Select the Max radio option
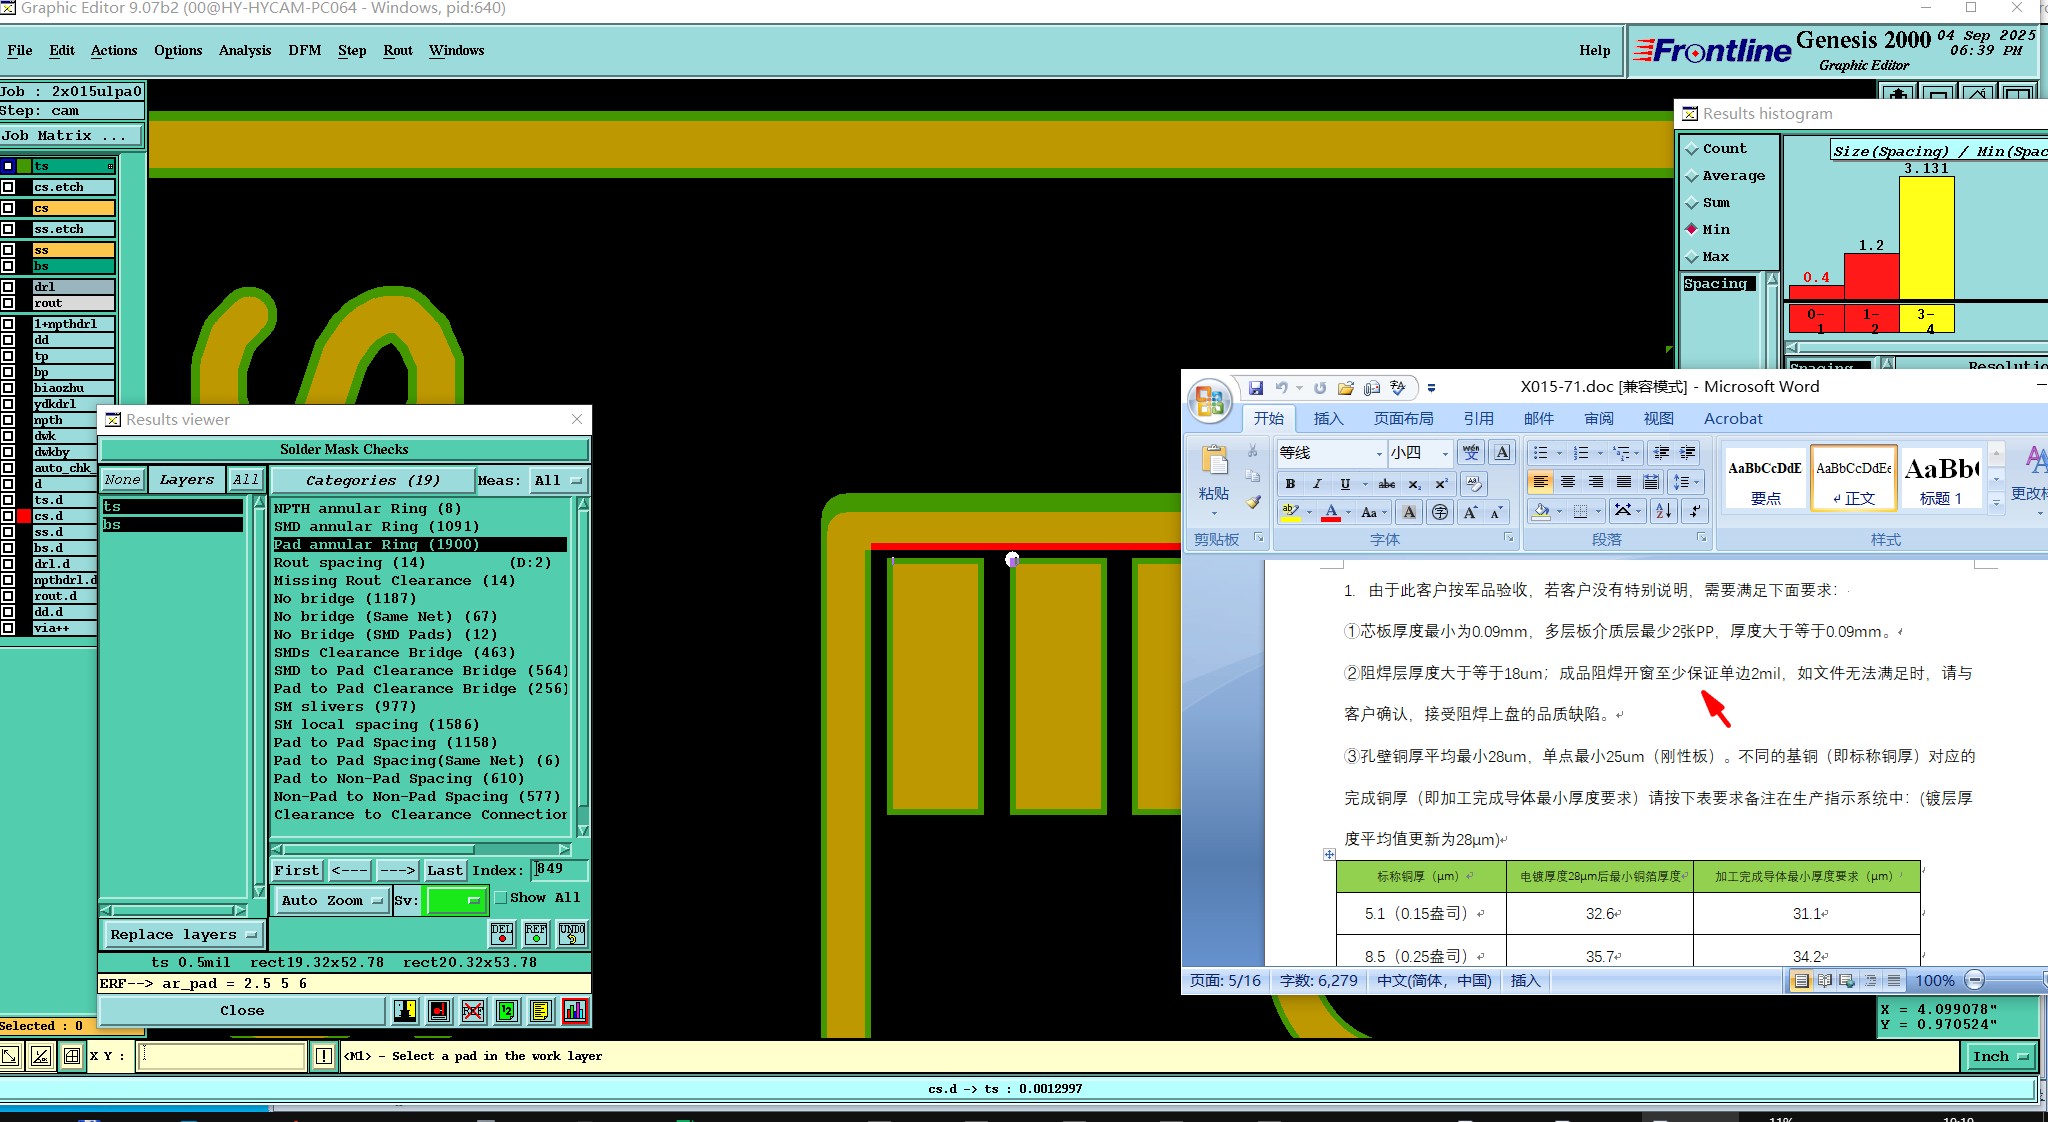The image size is (2048, 1122). [1692, 257]
